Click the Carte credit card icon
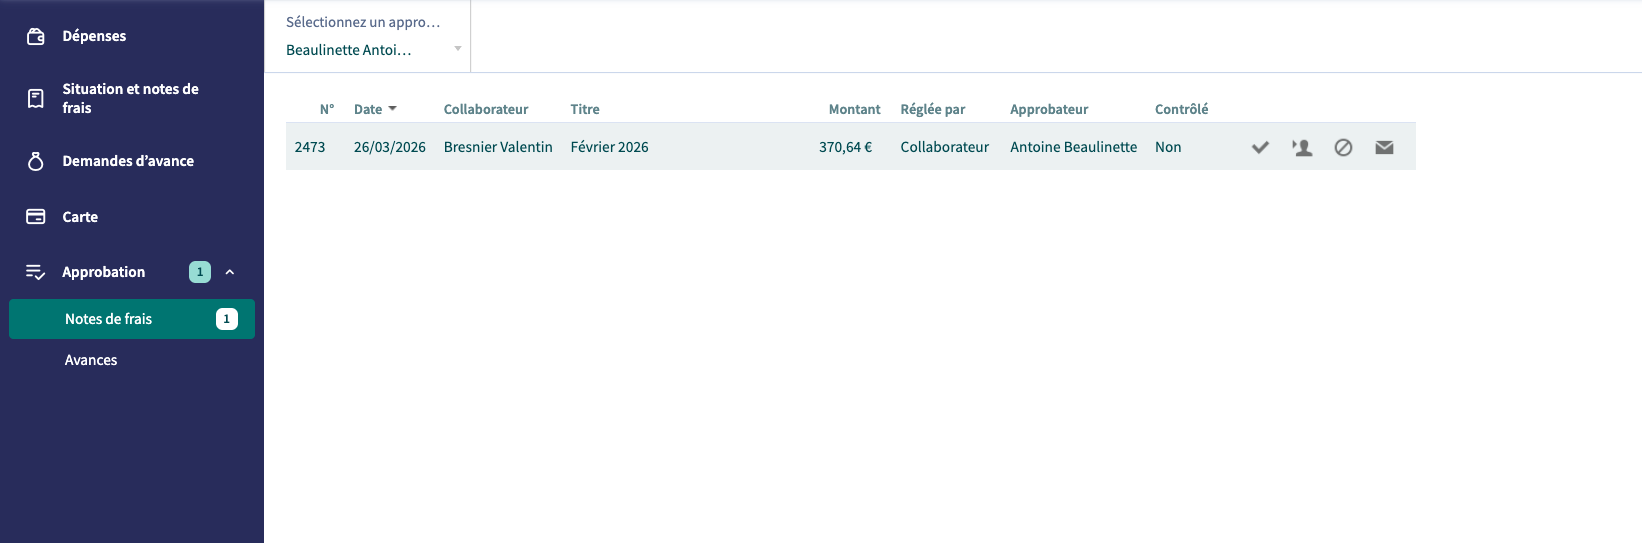 [x=36, y=217]
